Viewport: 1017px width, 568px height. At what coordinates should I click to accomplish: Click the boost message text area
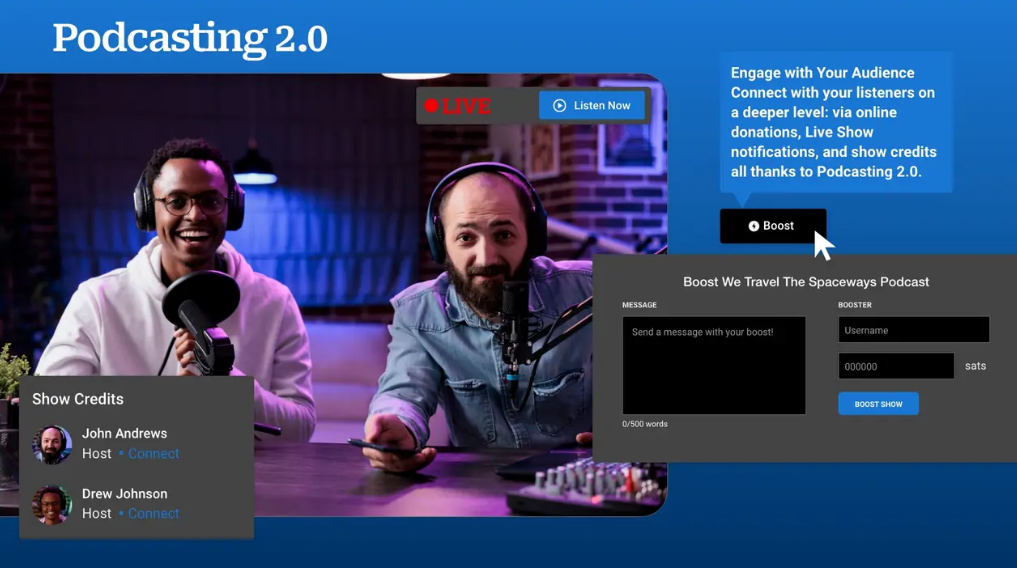713,365
